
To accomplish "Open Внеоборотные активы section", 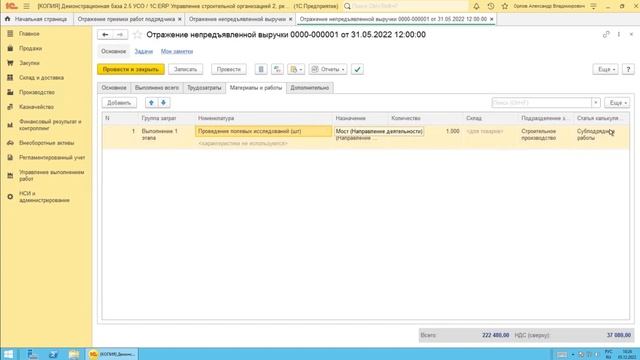I will [x=46, y=143].
